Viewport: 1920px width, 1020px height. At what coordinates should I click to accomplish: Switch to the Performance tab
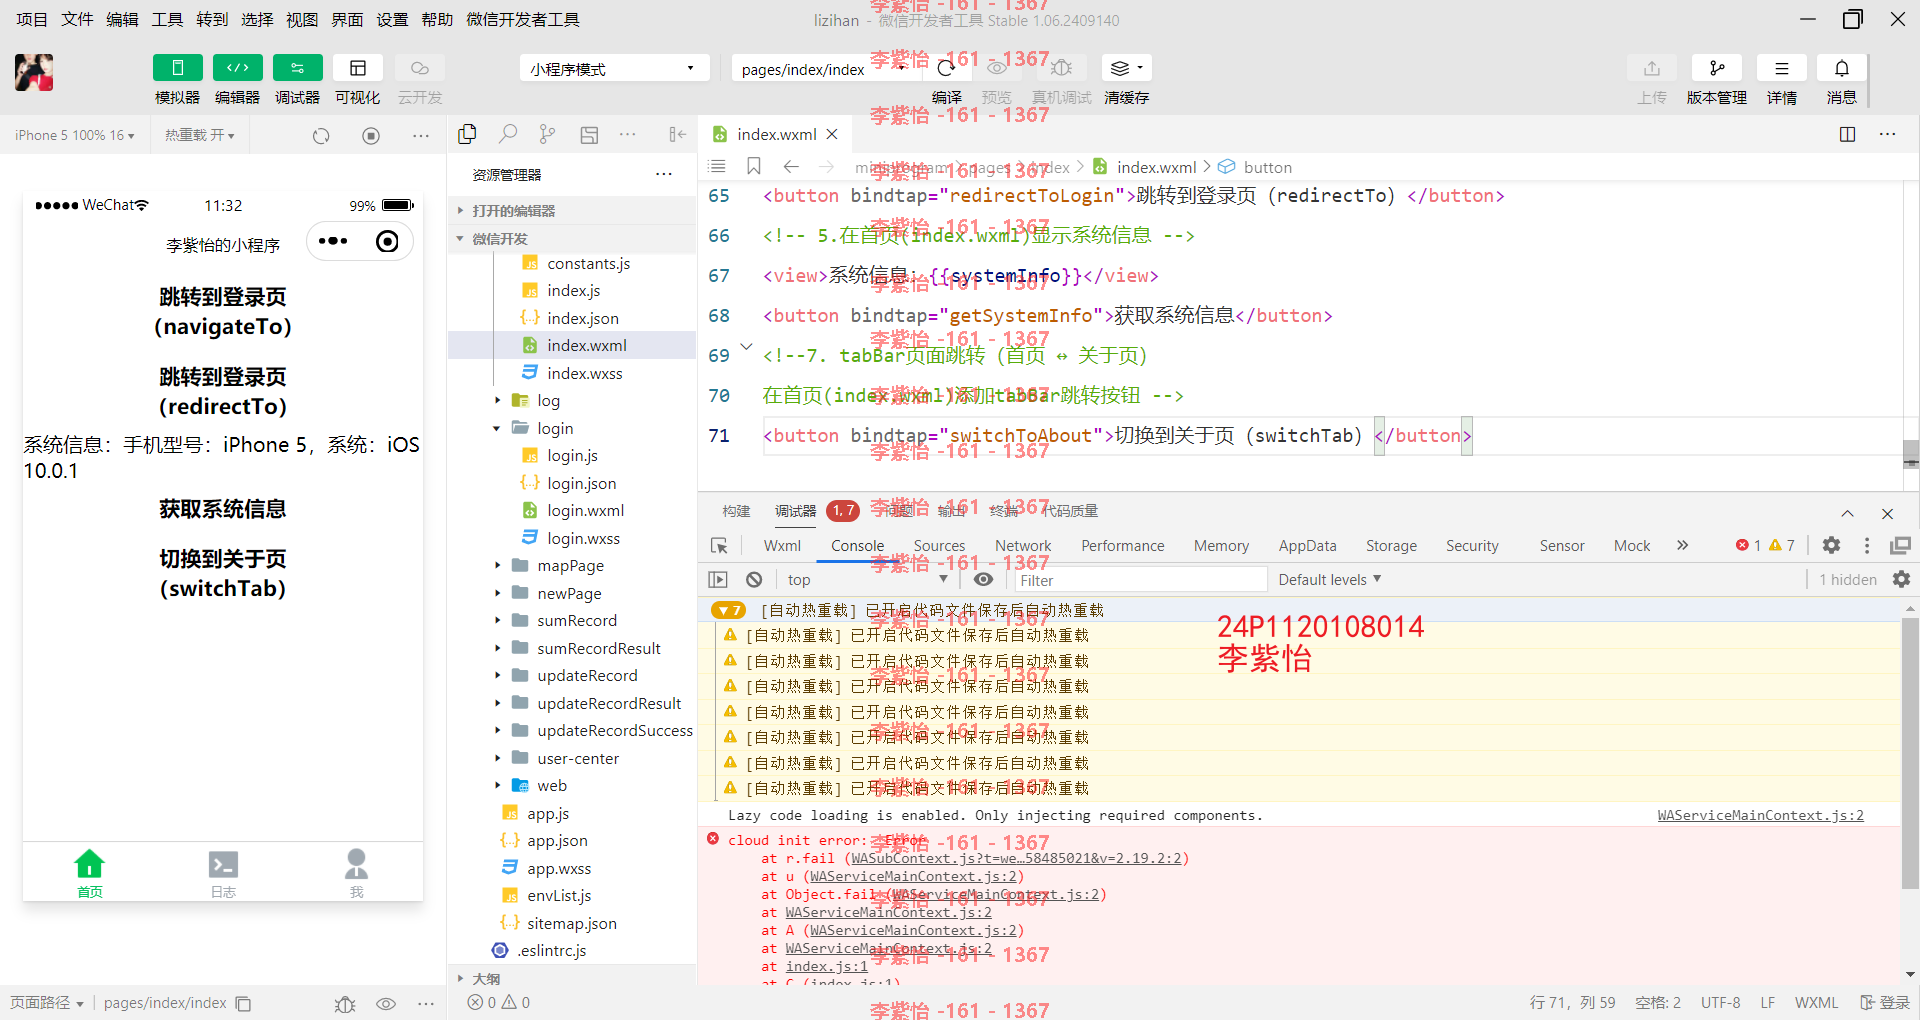pyautogui.click(x=1122, y=545)
